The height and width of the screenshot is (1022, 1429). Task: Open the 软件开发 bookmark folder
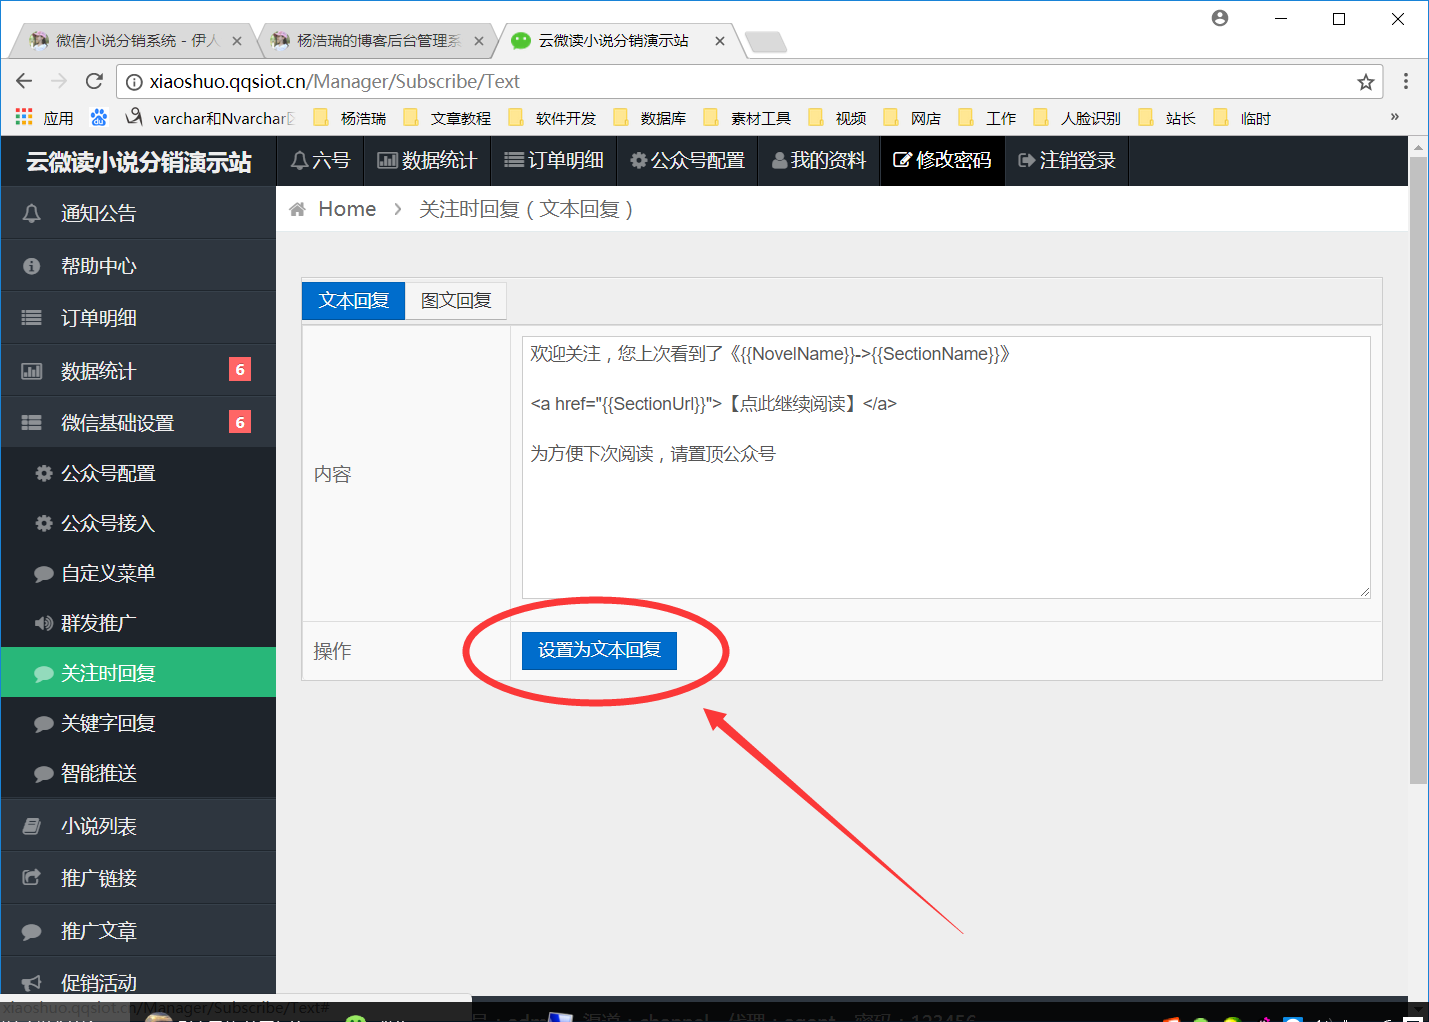(x=552, y=118)
